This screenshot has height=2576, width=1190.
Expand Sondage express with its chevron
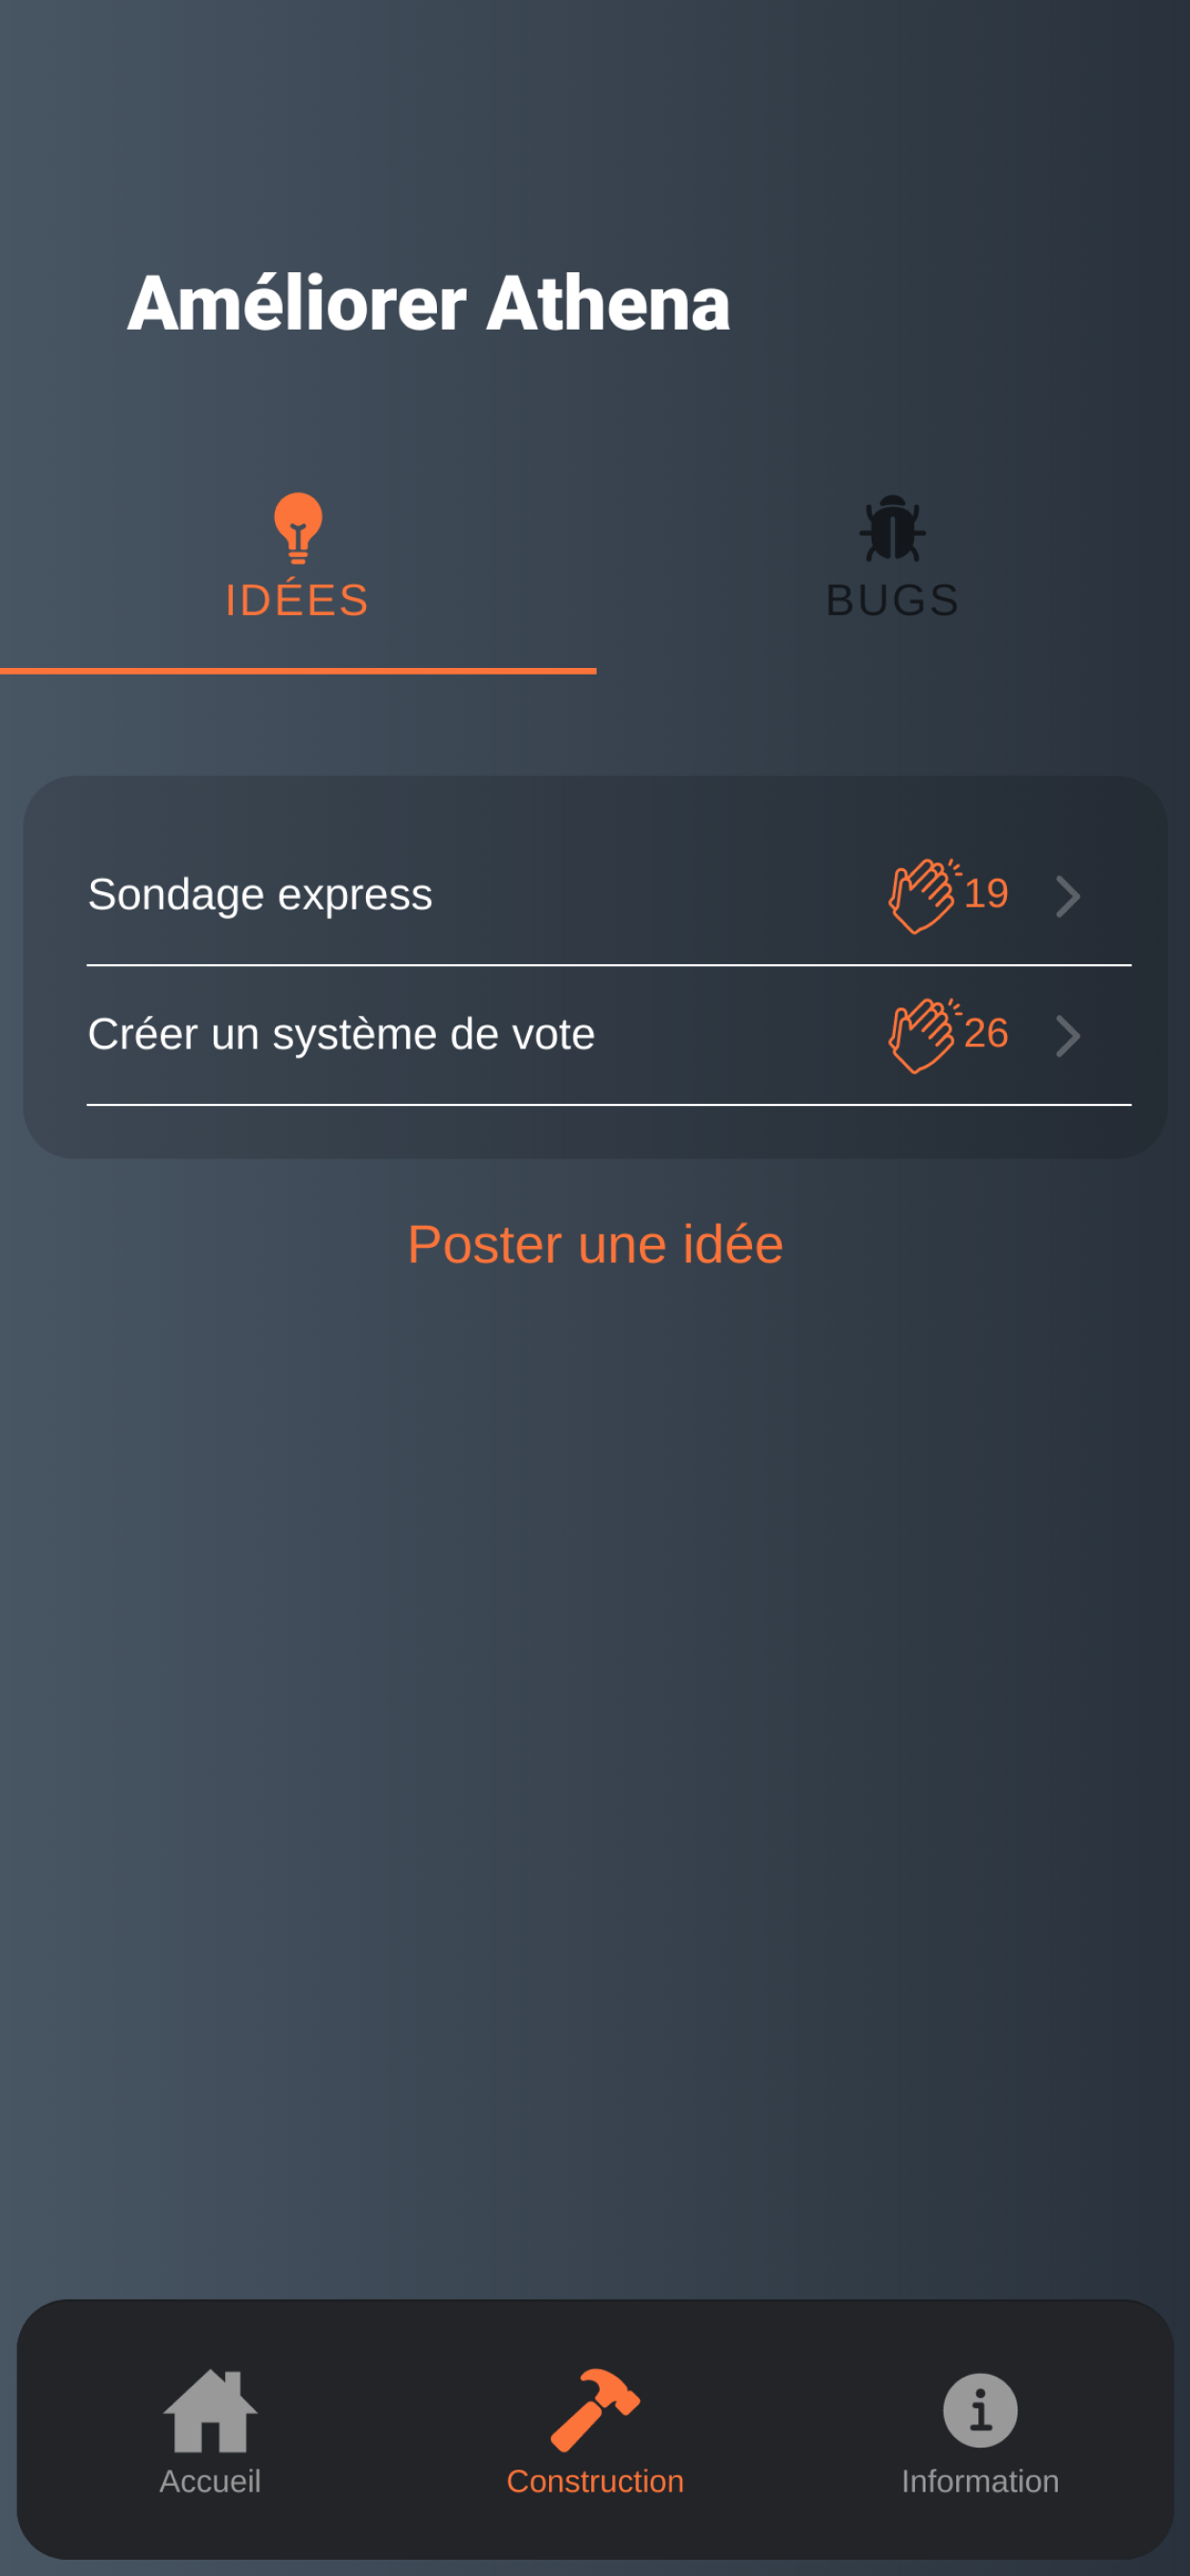(1068, 896)
